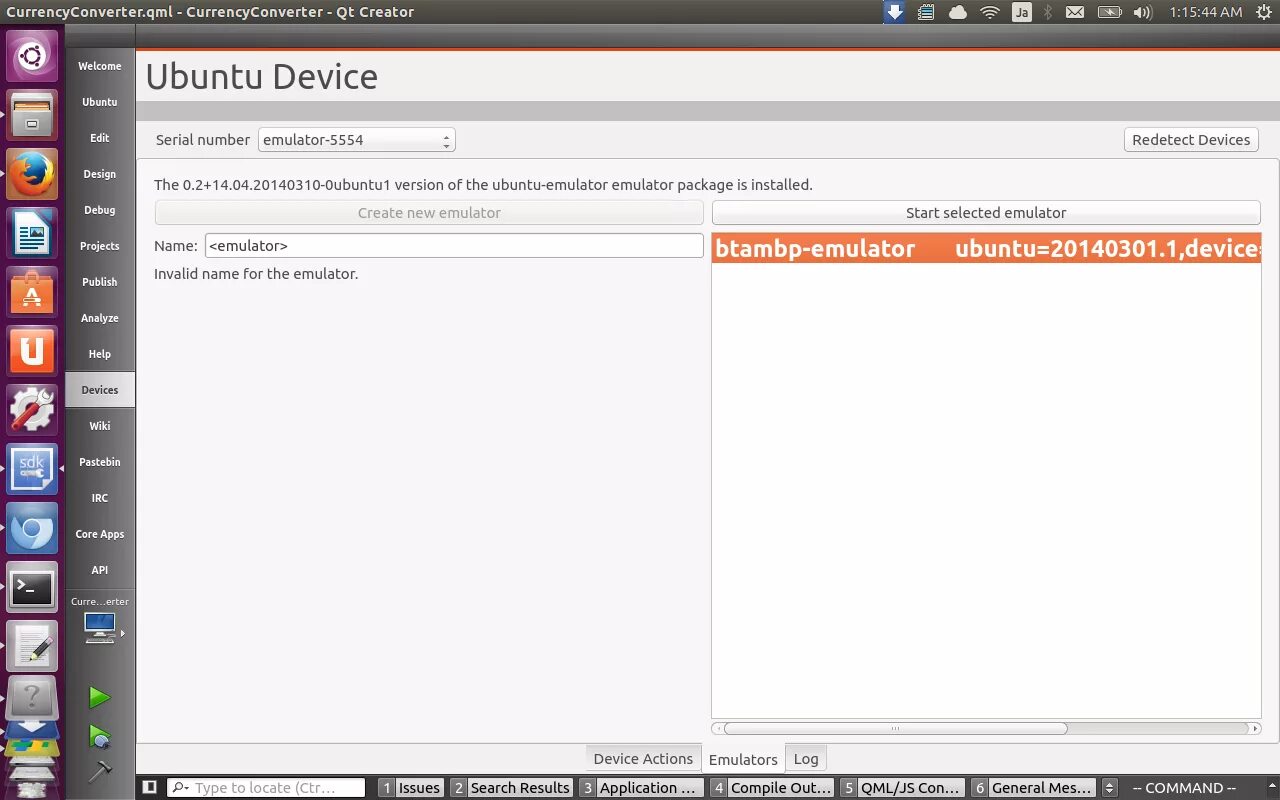Switch to the Debug mode
The width and height of the screenshot is (1280, 800).
pos(100,210)
